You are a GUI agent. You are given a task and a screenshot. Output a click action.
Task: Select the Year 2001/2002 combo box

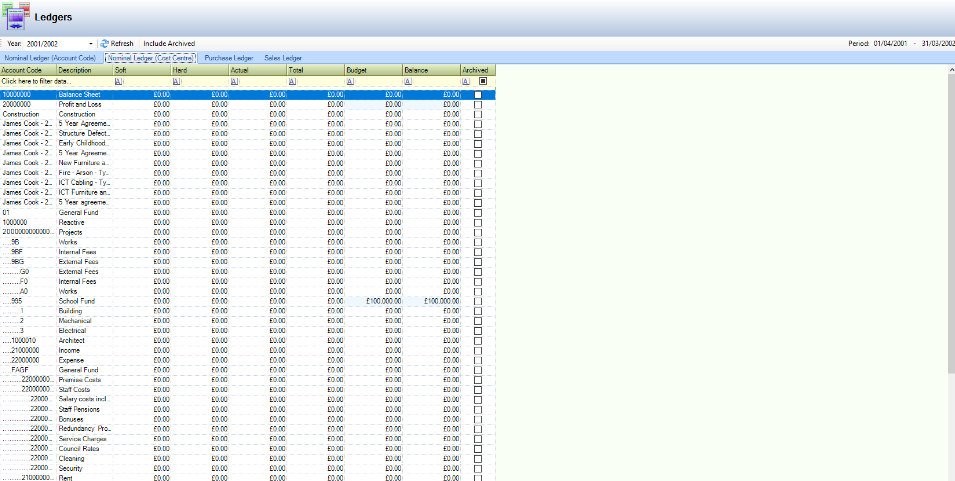55,44
